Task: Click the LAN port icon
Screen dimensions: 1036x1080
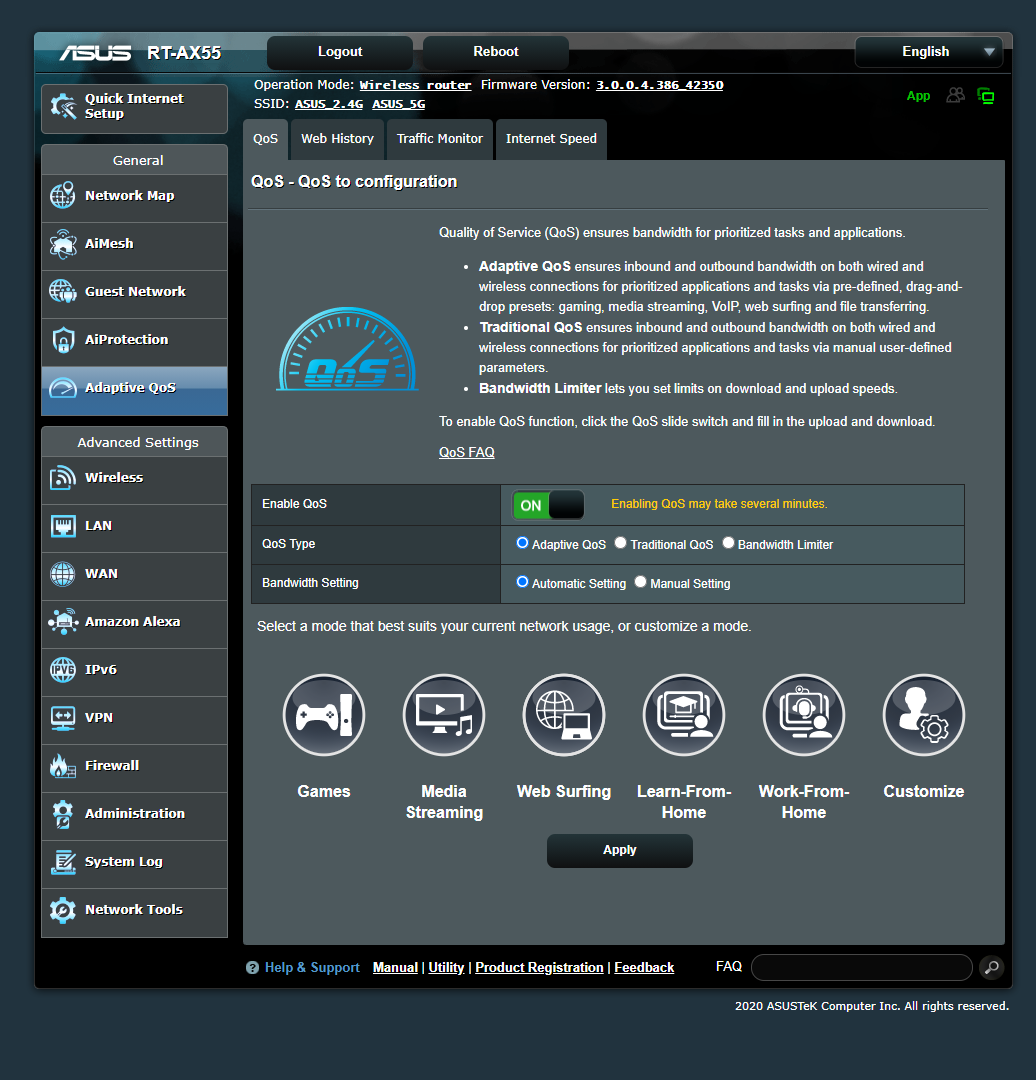Action: point(63,526)
